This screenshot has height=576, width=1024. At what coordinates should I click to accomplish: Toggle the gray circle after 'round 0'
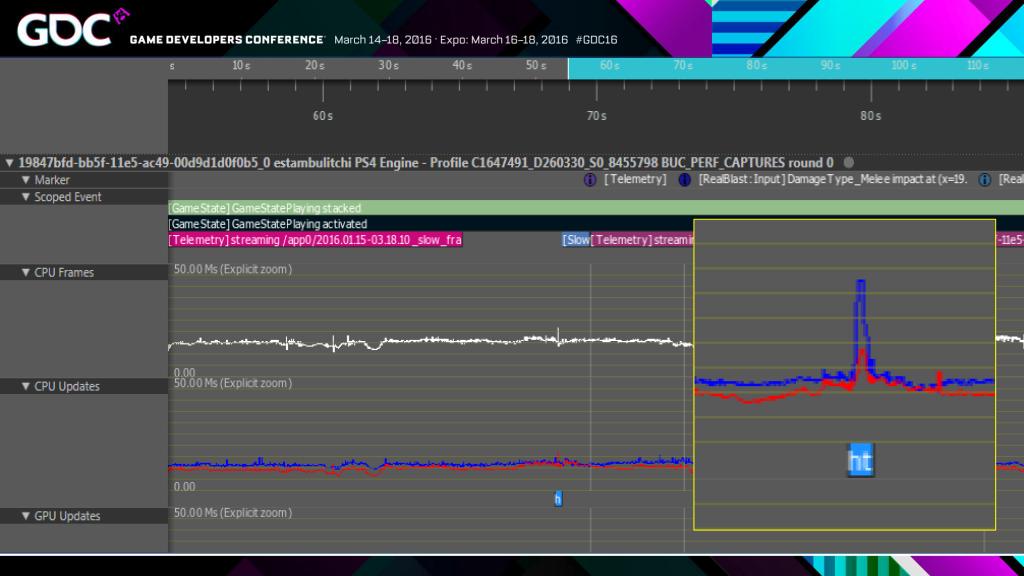[849, 163]
